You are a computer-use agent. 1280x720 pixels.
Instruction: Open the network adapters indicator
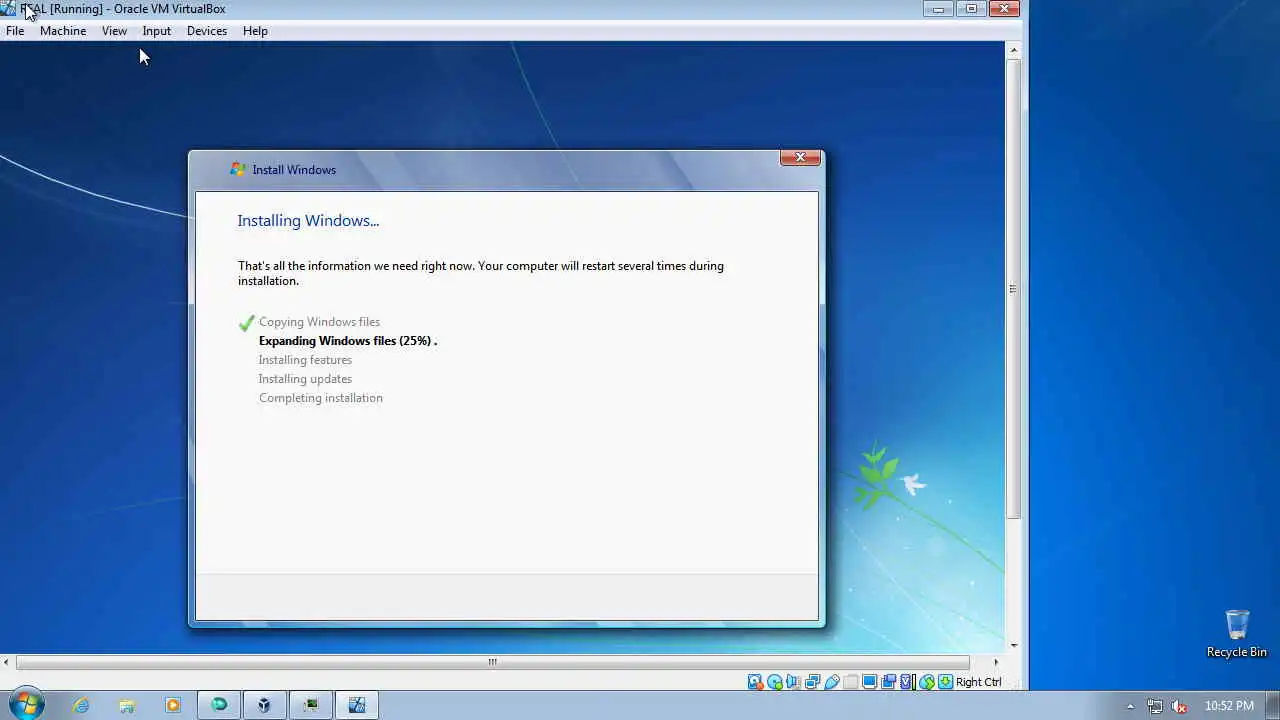(x=813, y=682)
